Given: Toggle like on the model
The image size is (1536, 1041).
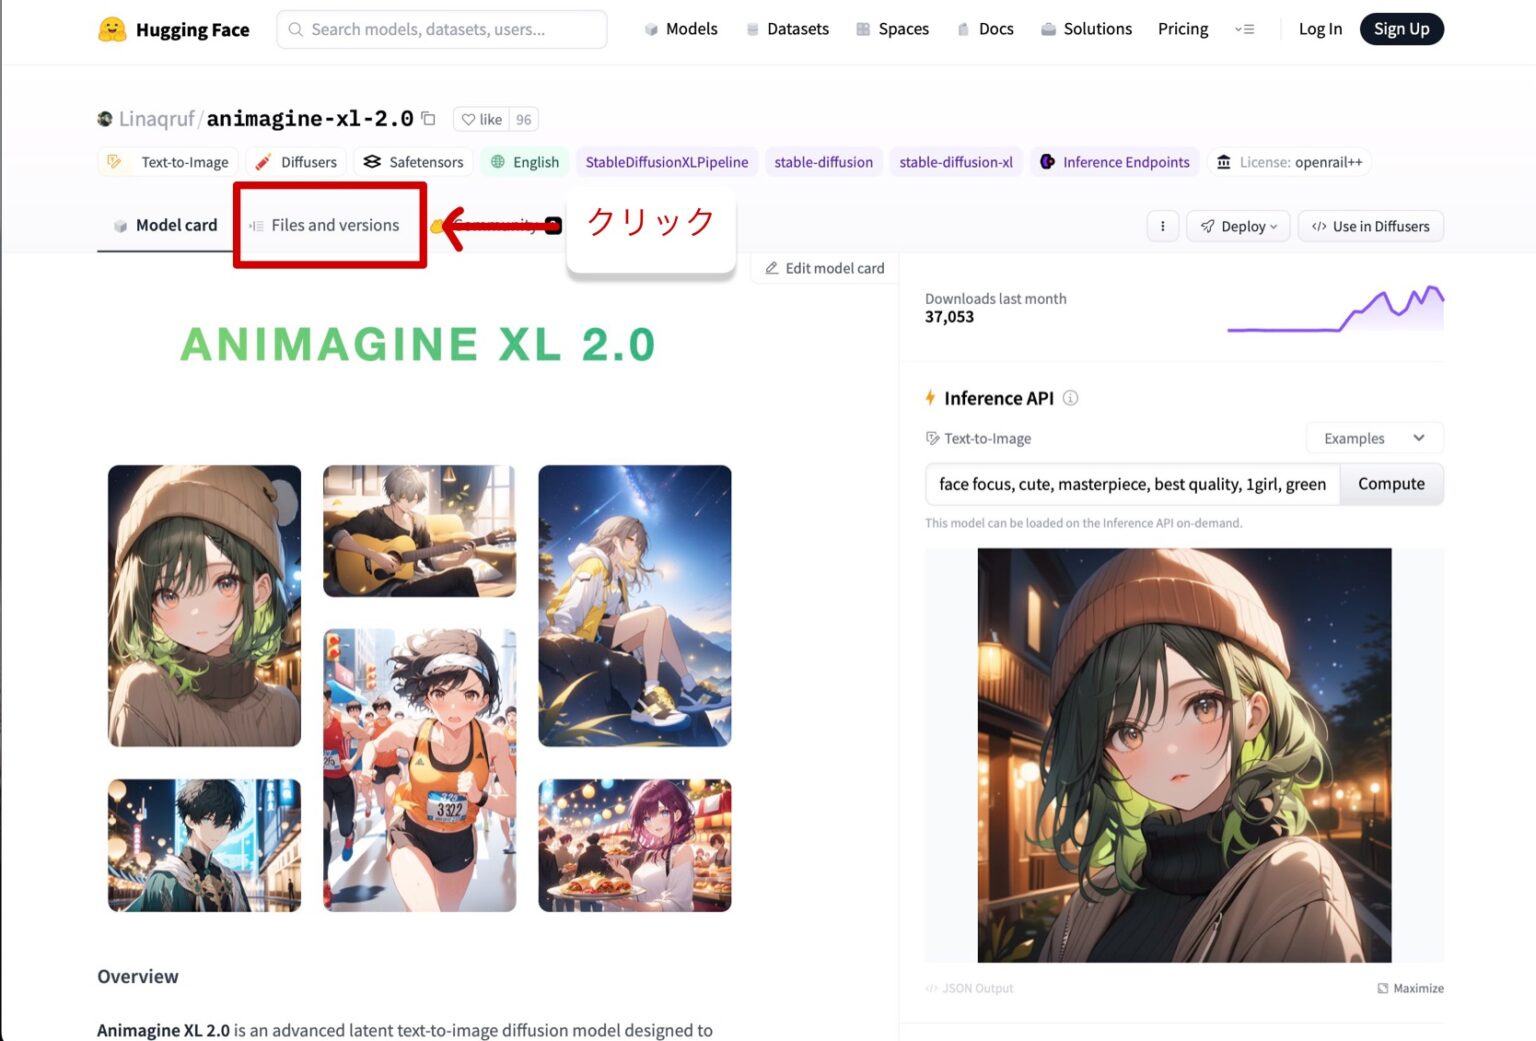Looking at the screenshot, I should (x=479, y=118).
